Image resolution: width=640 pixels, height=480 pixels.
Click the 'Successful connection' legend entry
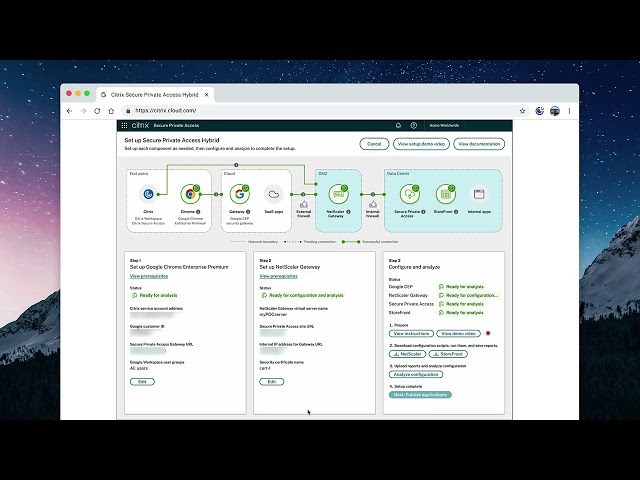(370, 242)
